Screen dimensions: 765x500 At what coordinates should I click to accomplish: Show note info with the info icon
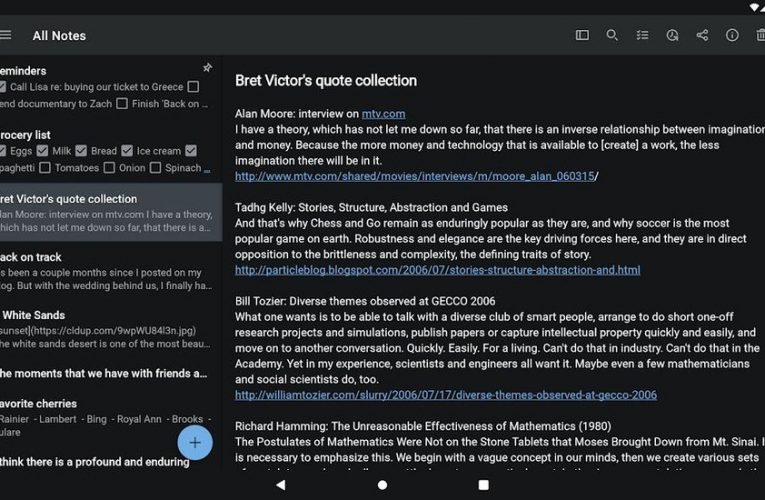(732, 35)
